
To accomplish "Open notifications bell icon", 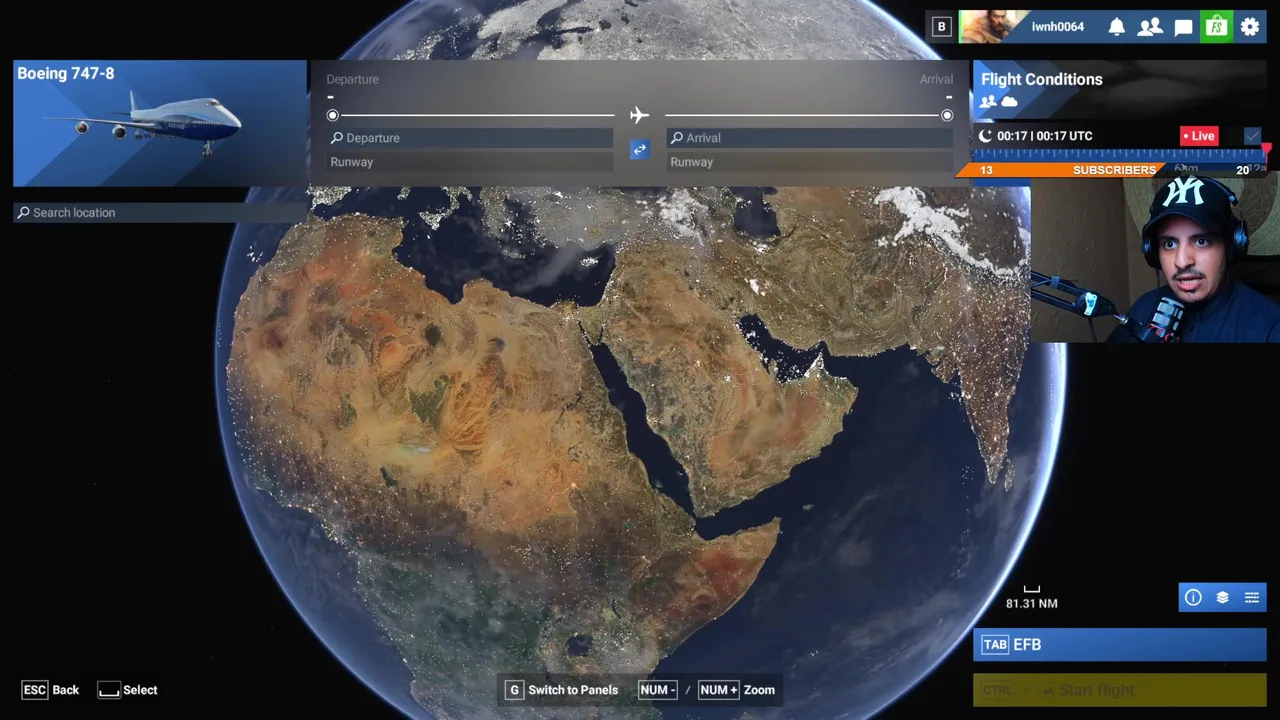I will (1117, 27).
